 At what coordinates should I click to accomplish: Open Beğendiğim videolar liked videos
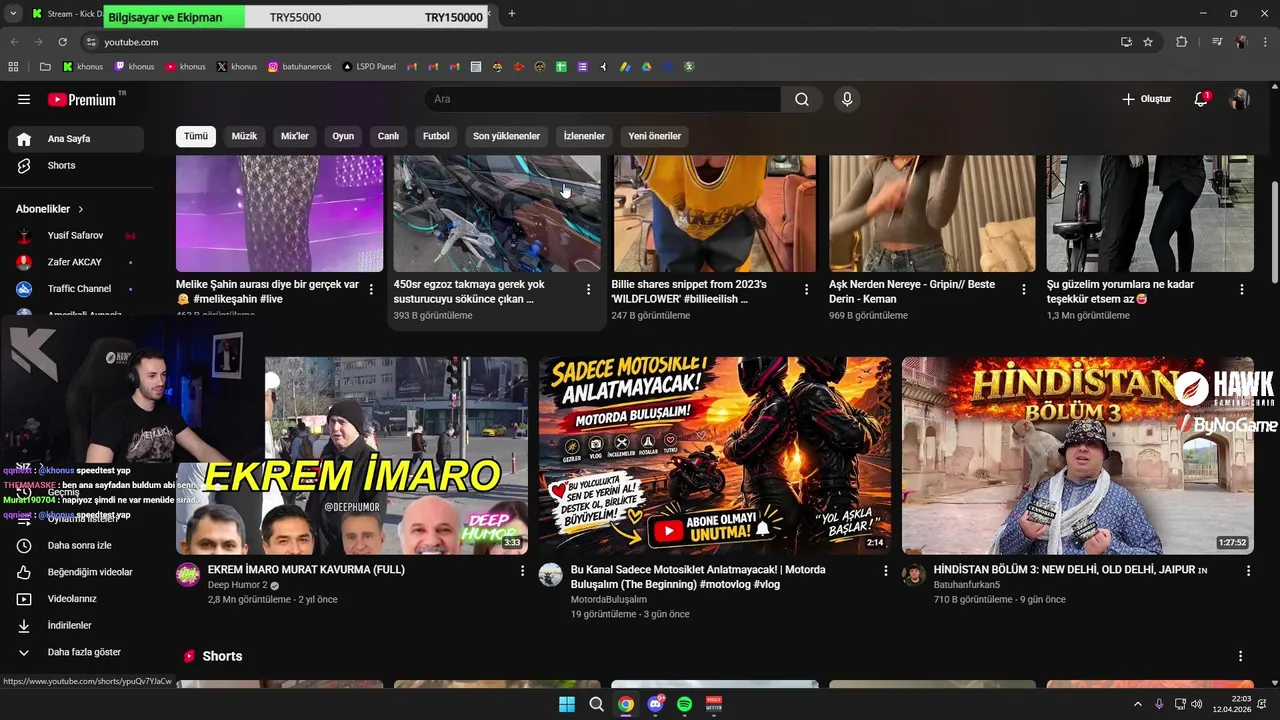pos(76,572)
